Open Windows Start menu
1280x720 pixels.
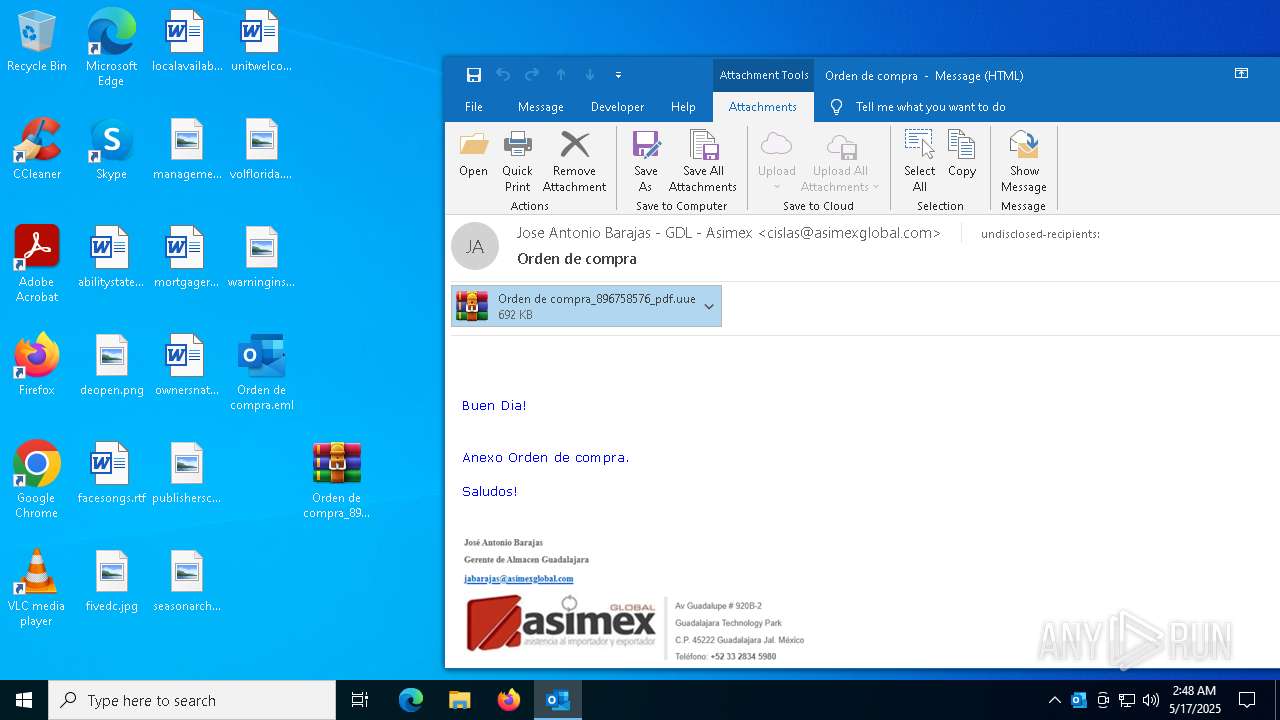24,700
